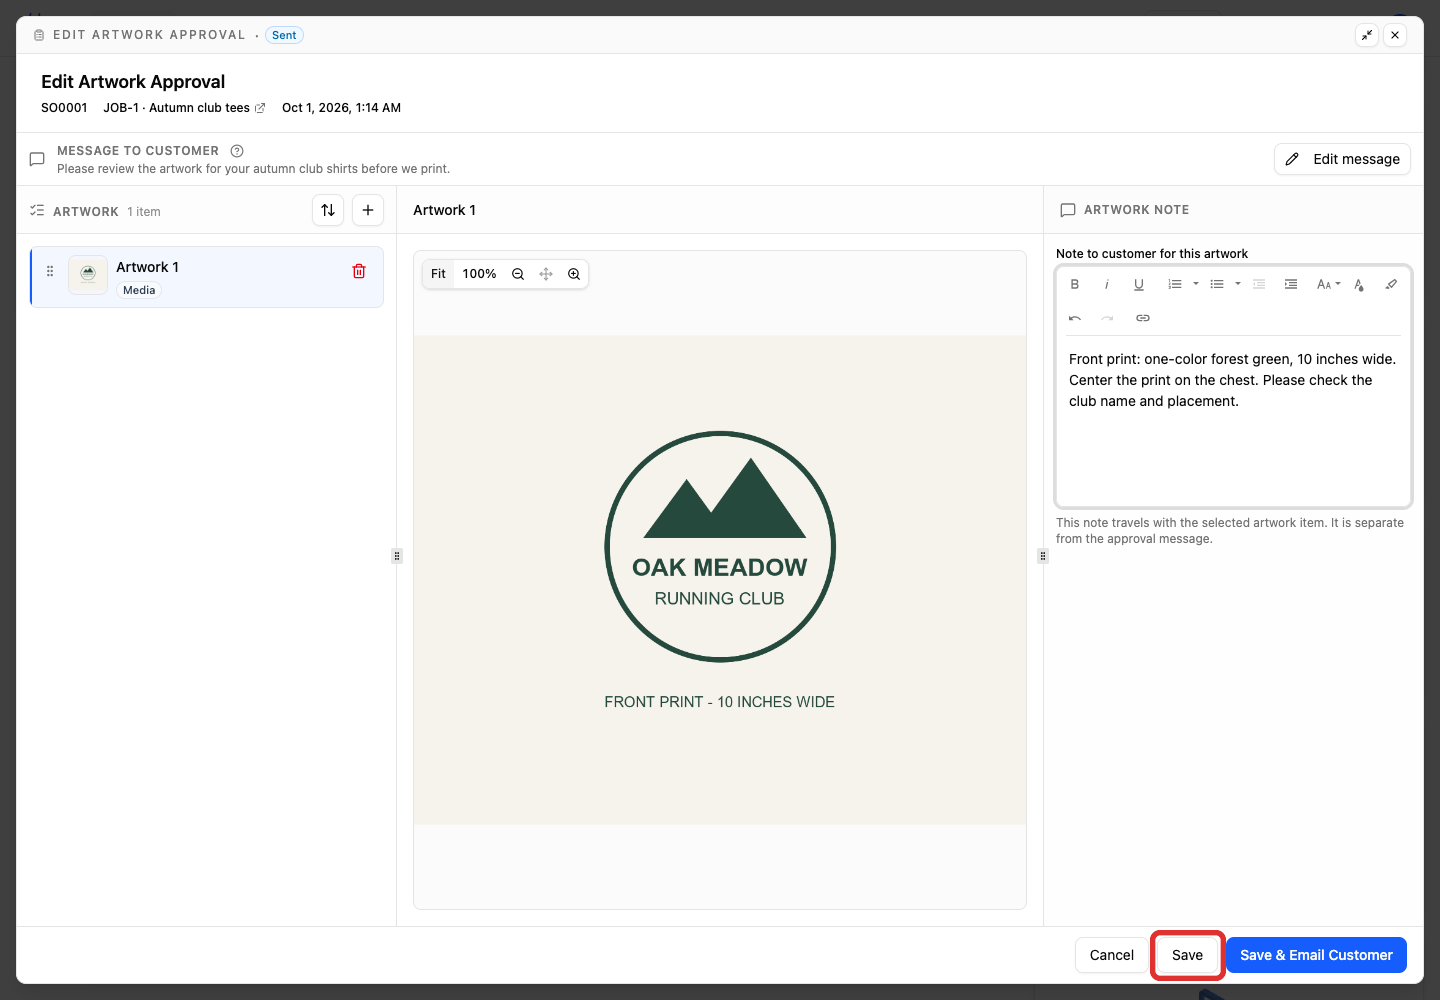Viewport: 1440px width, 1000px height.
Task: Reset preview zoom to 100%
Action: [479, 274]
